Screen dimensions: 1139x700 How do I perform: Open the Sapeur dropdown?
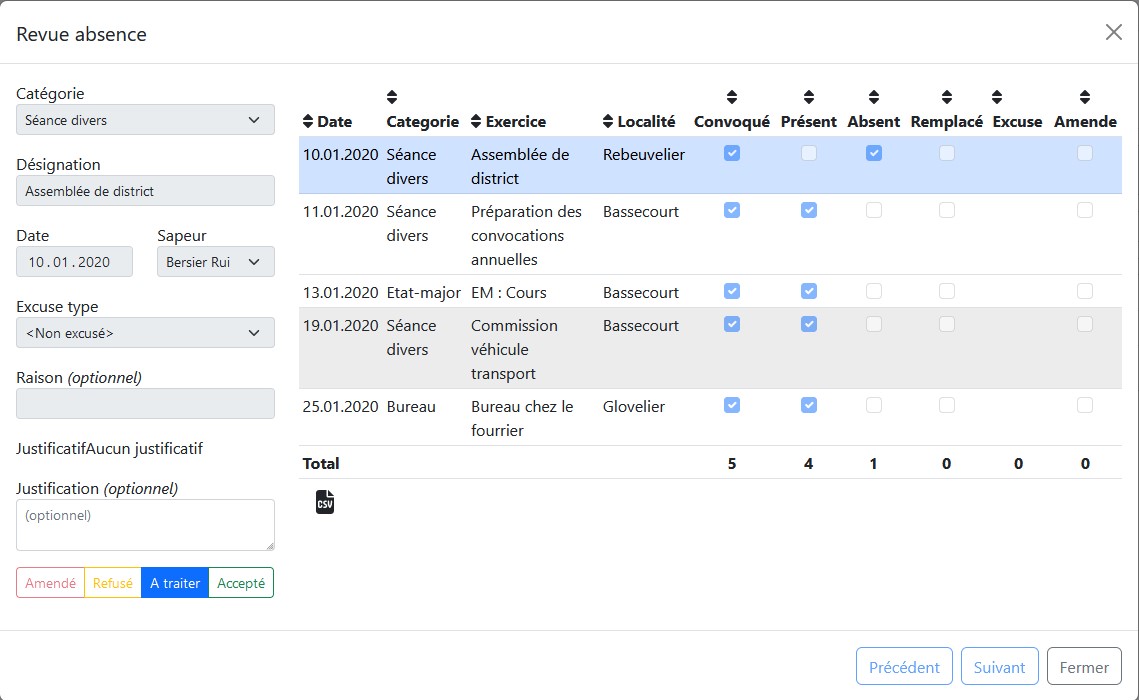[215, 262]
